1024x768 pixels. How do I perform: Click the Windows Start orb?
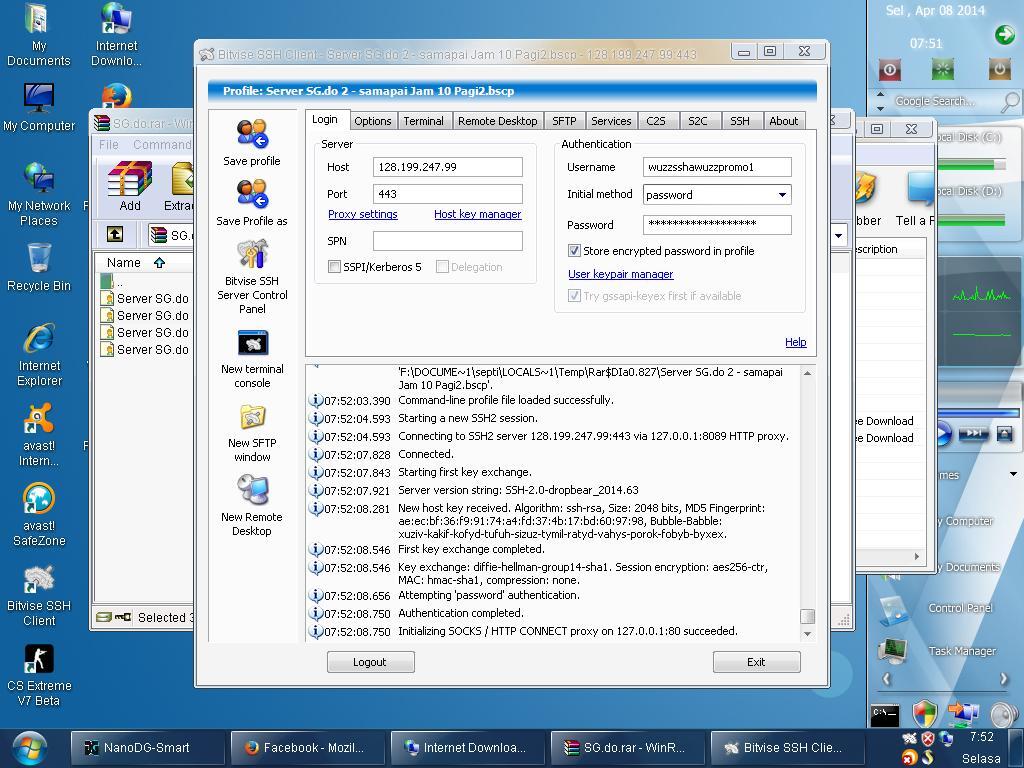pos(29,748)
